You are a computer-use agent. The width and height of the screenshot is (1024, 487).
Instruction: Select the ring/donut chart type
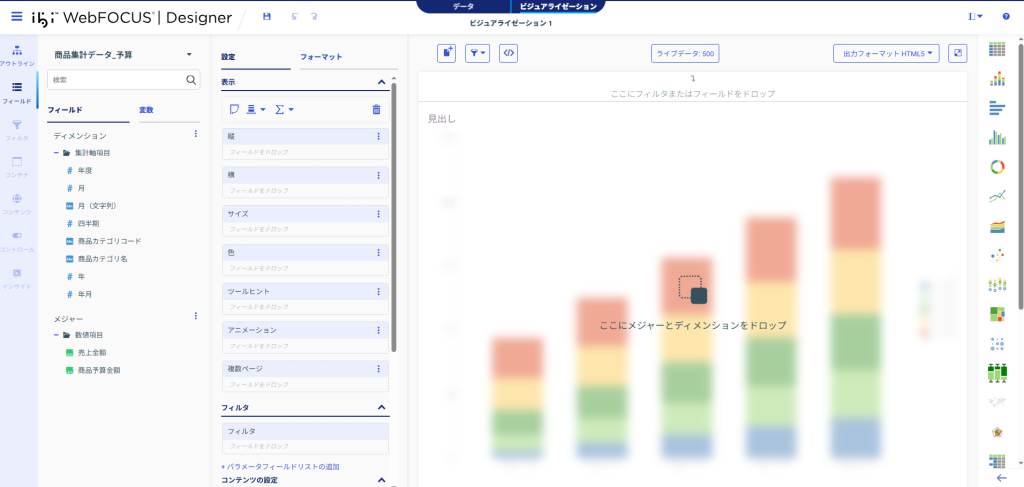996,167
